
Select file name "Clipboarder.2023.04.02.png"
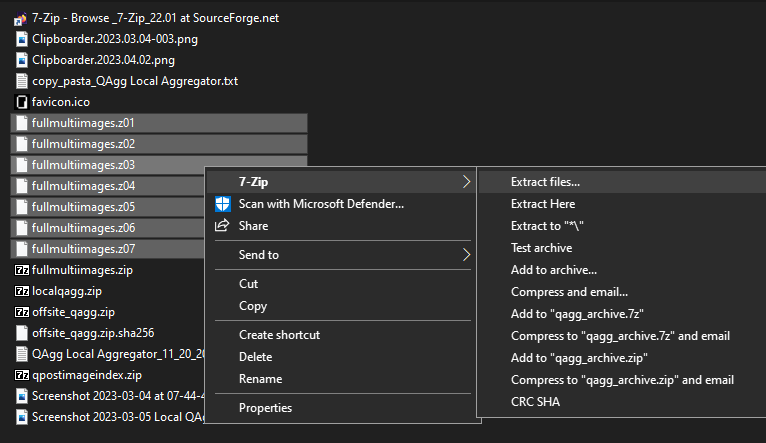point(104,60)
